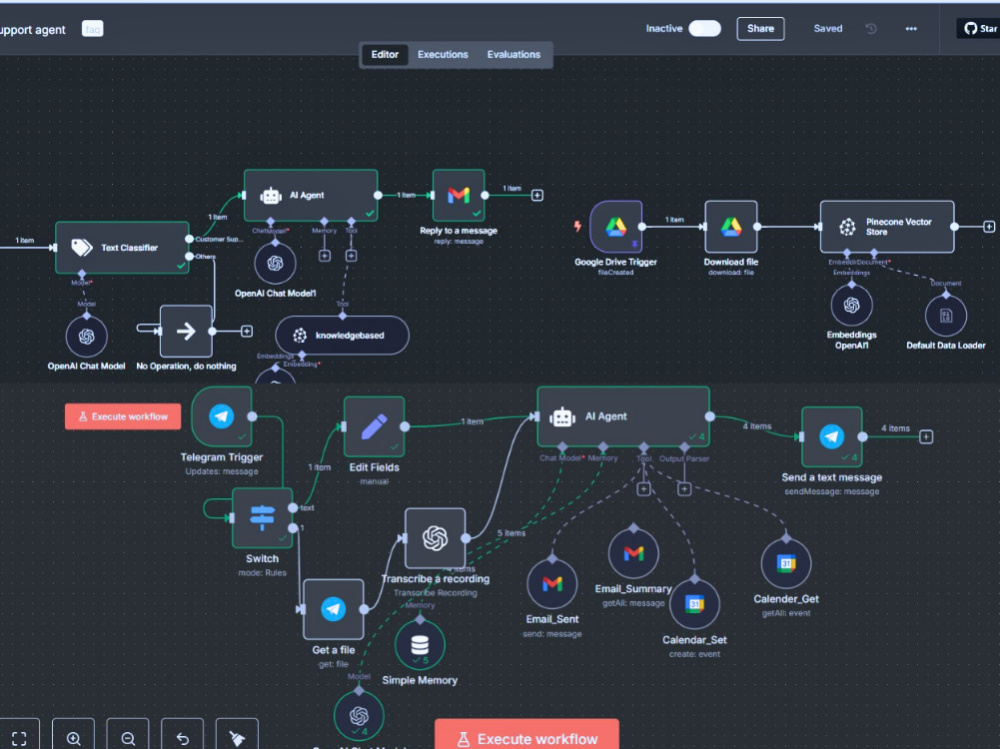The height and width of the screenshot is (749, 1000).
Task: Open the three-dots more options menu
Action: coord(911,29)
